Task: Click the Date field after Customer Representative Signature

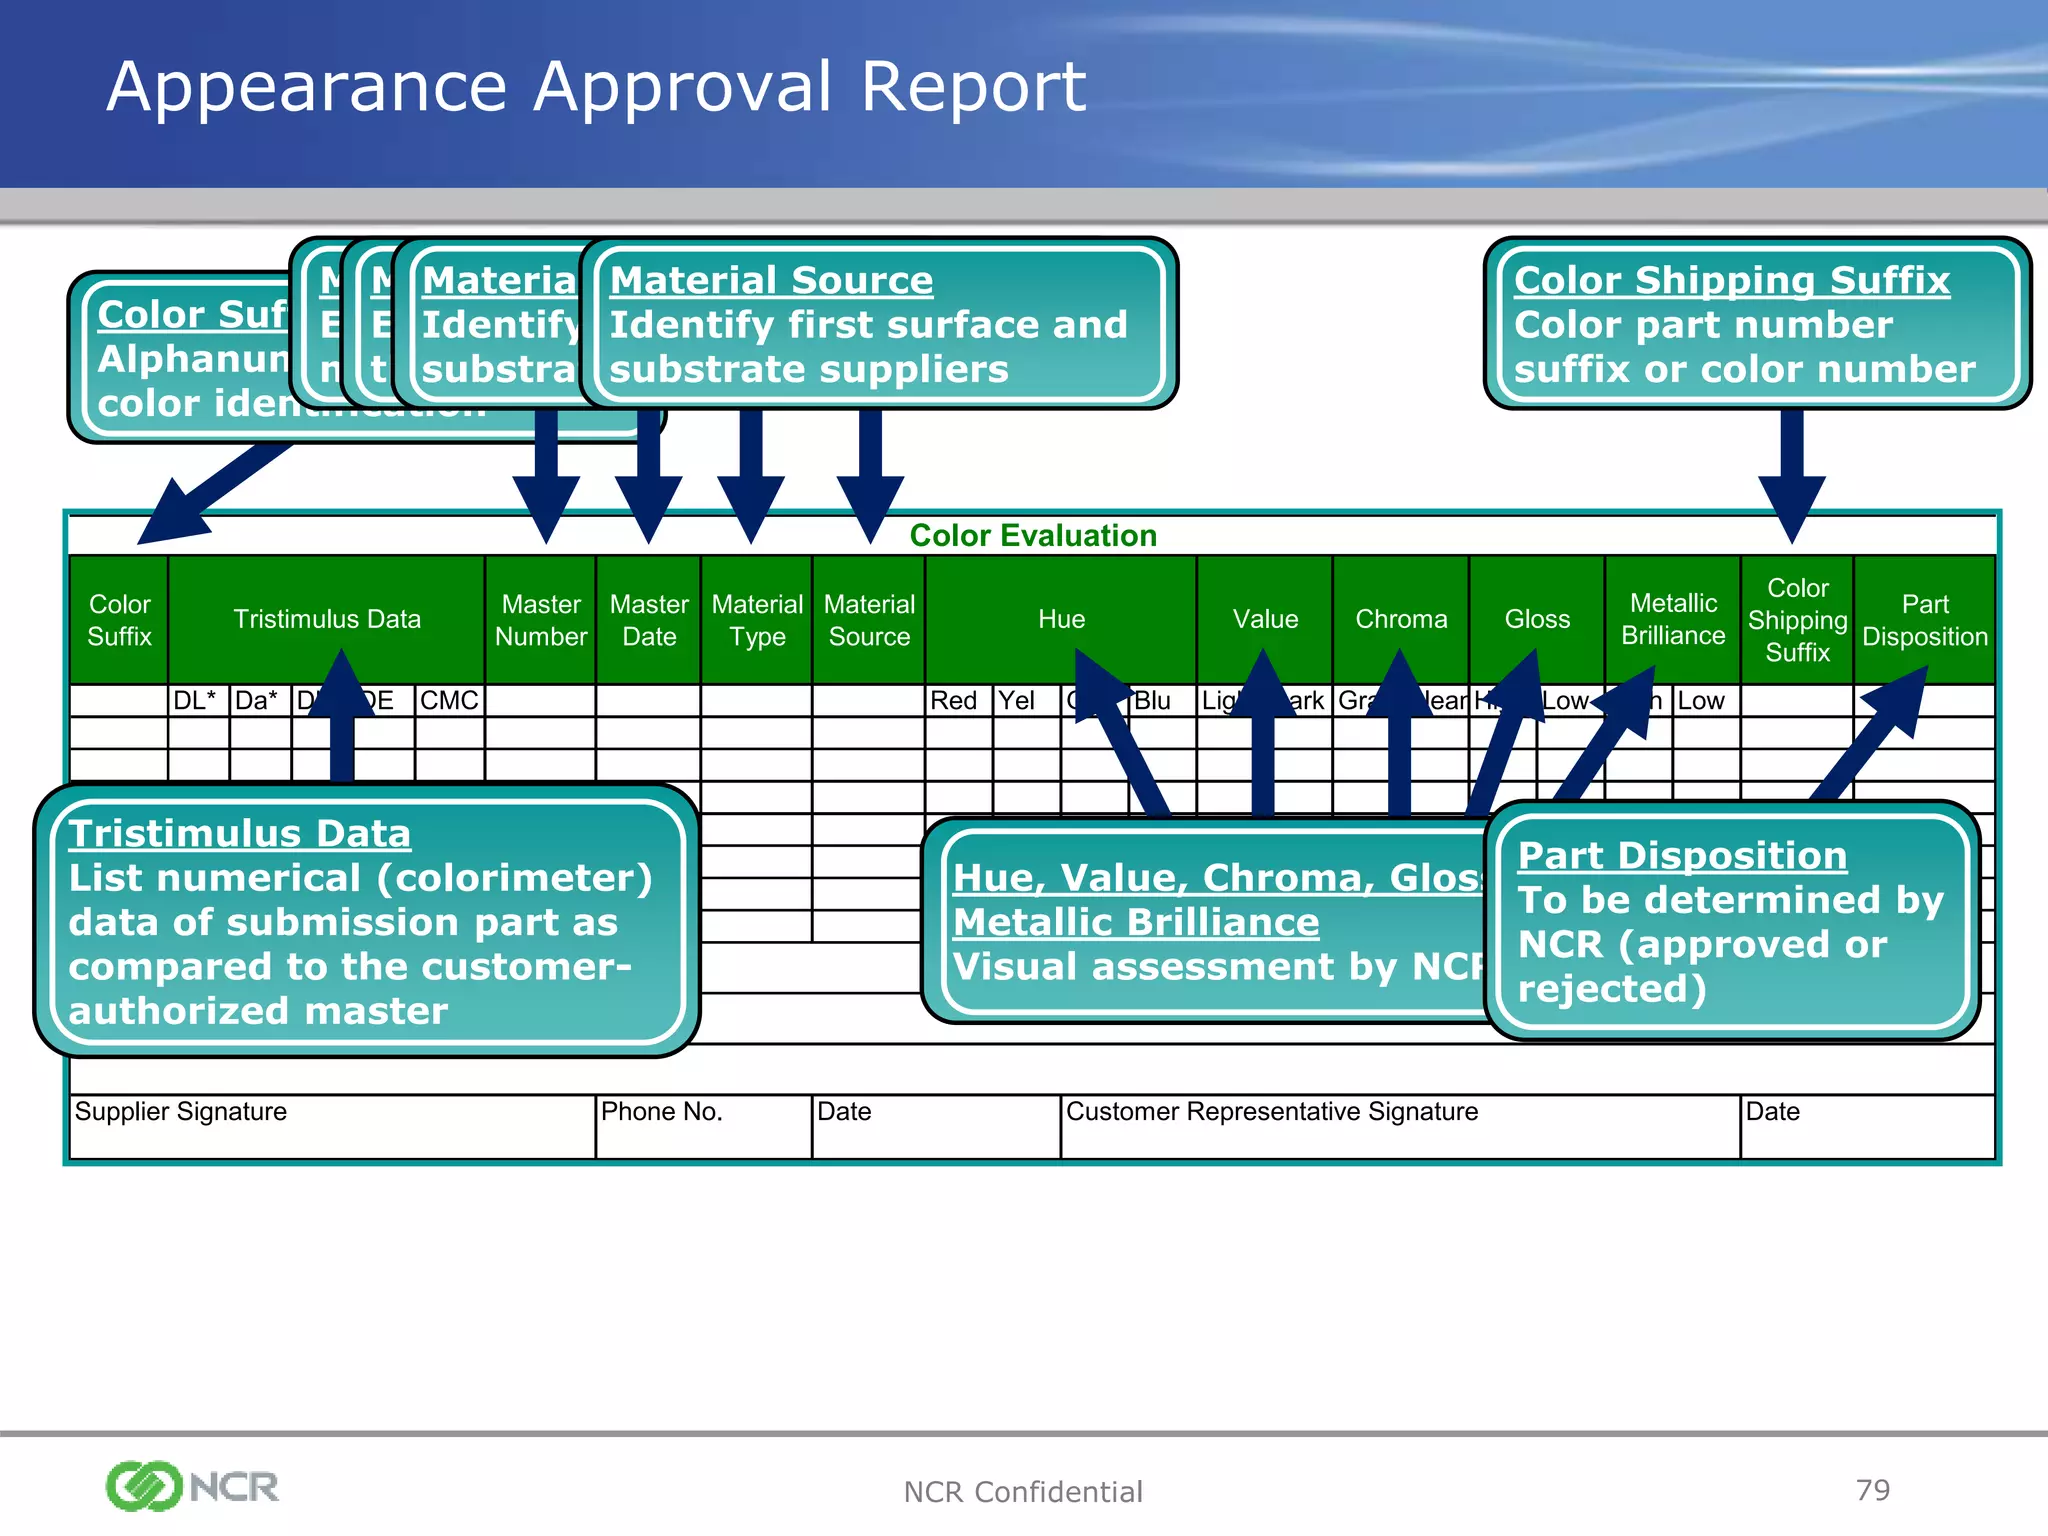Action: [x=1867, y=1127]
